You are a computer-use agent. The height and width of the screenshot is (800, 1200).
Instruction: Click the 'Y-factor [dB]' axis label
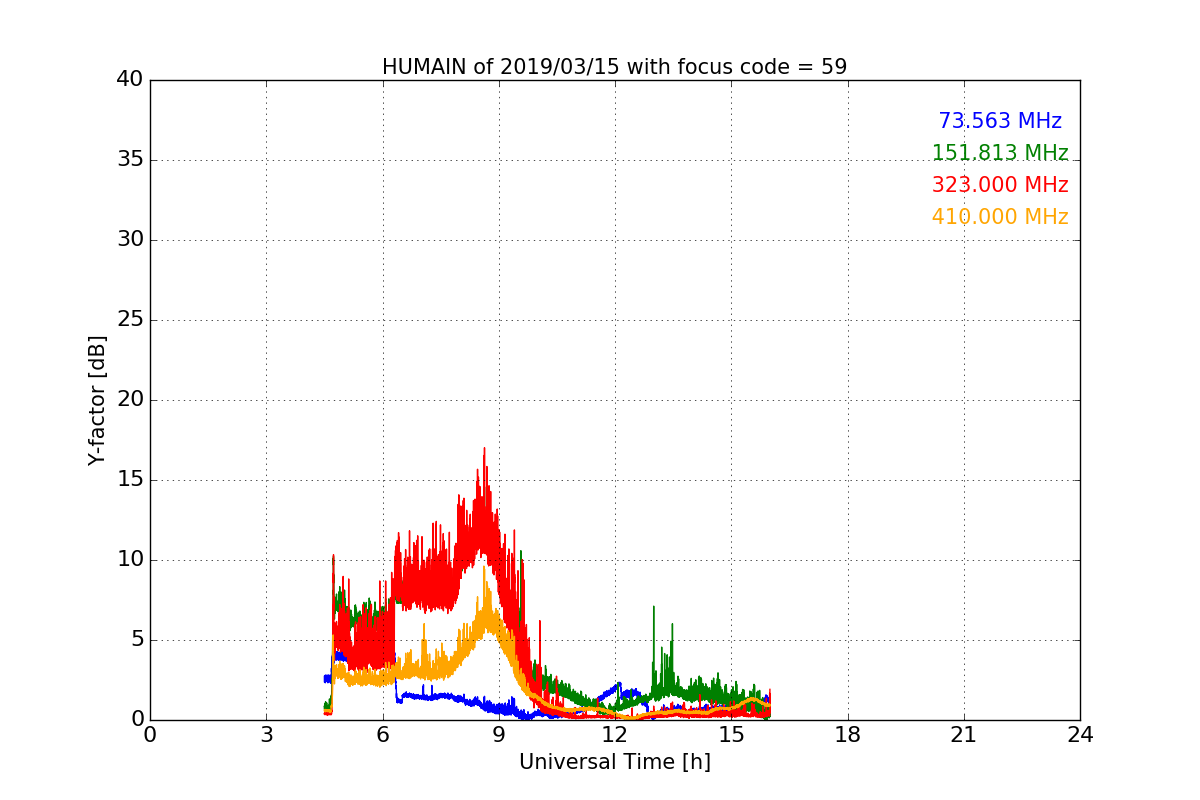(x=96, y=400)
